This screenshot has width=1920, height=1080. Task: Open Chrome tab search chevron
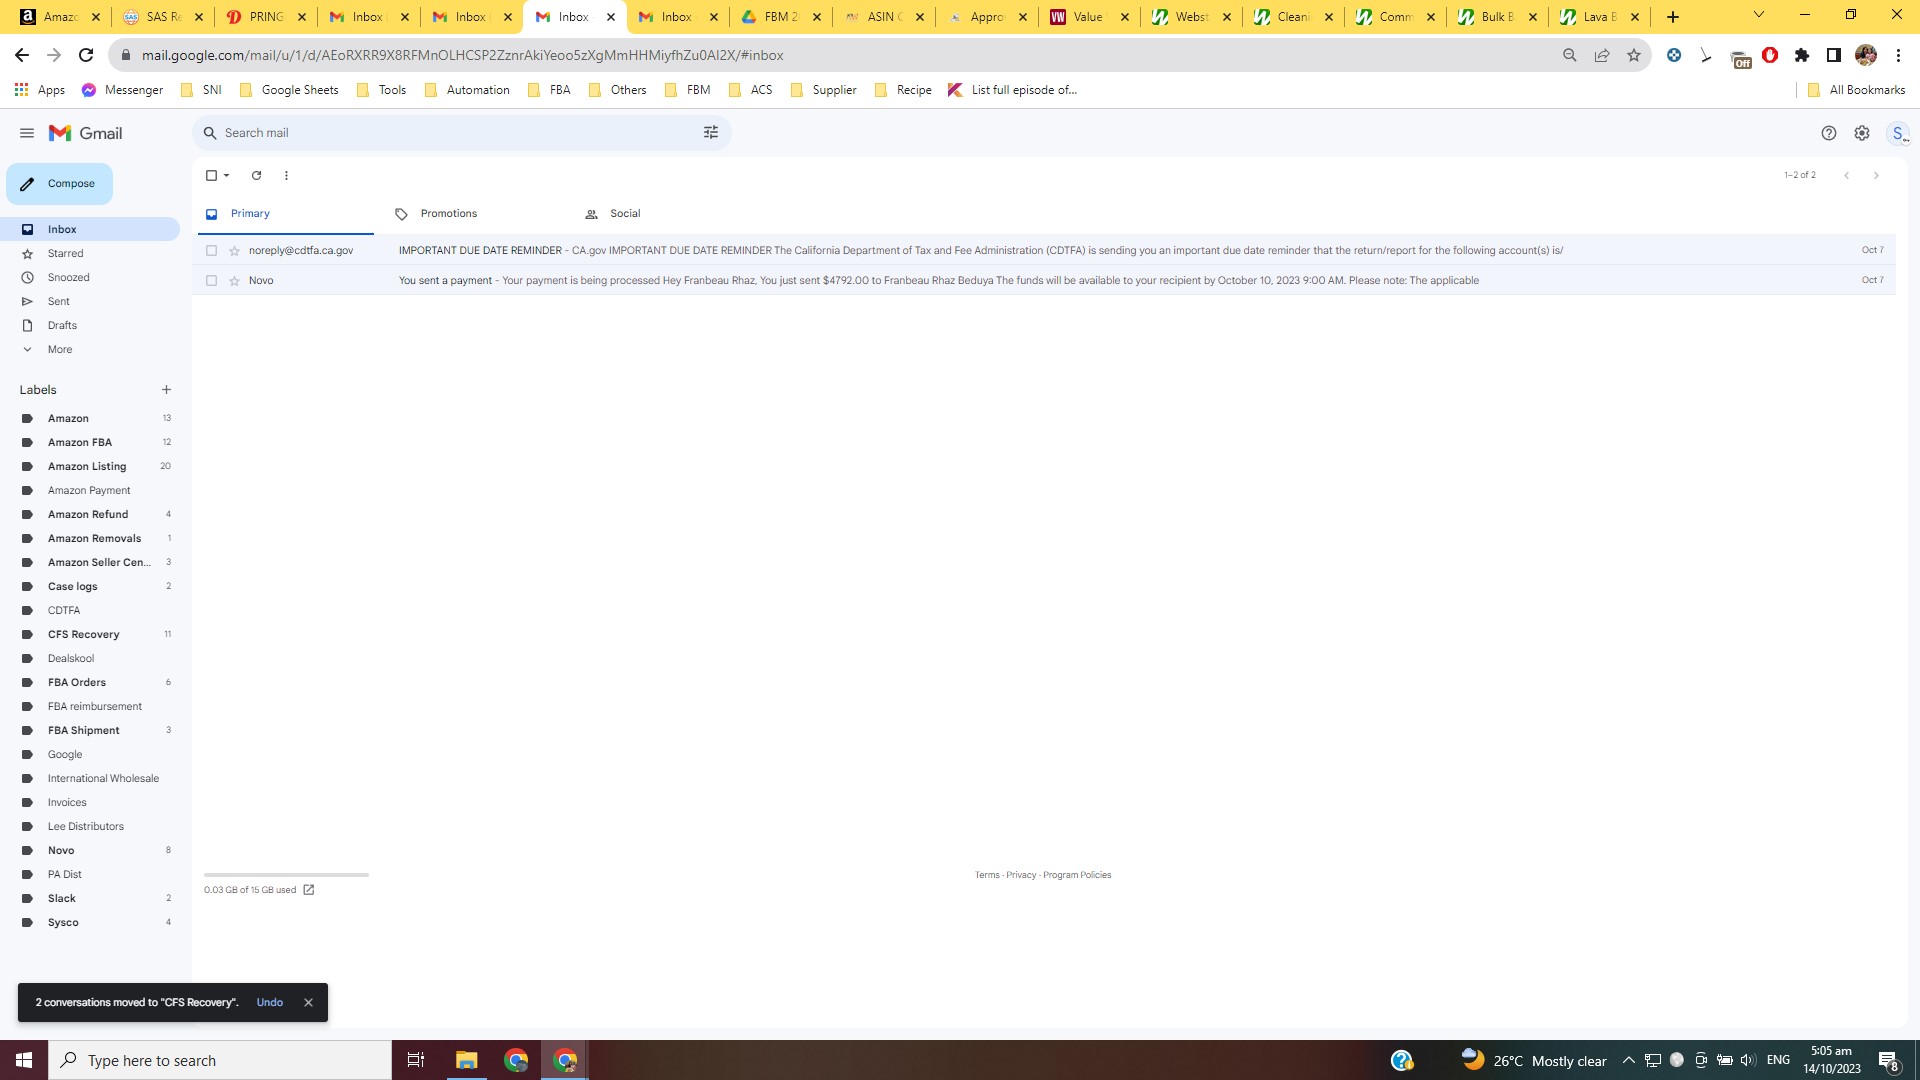pos(1759,15)
